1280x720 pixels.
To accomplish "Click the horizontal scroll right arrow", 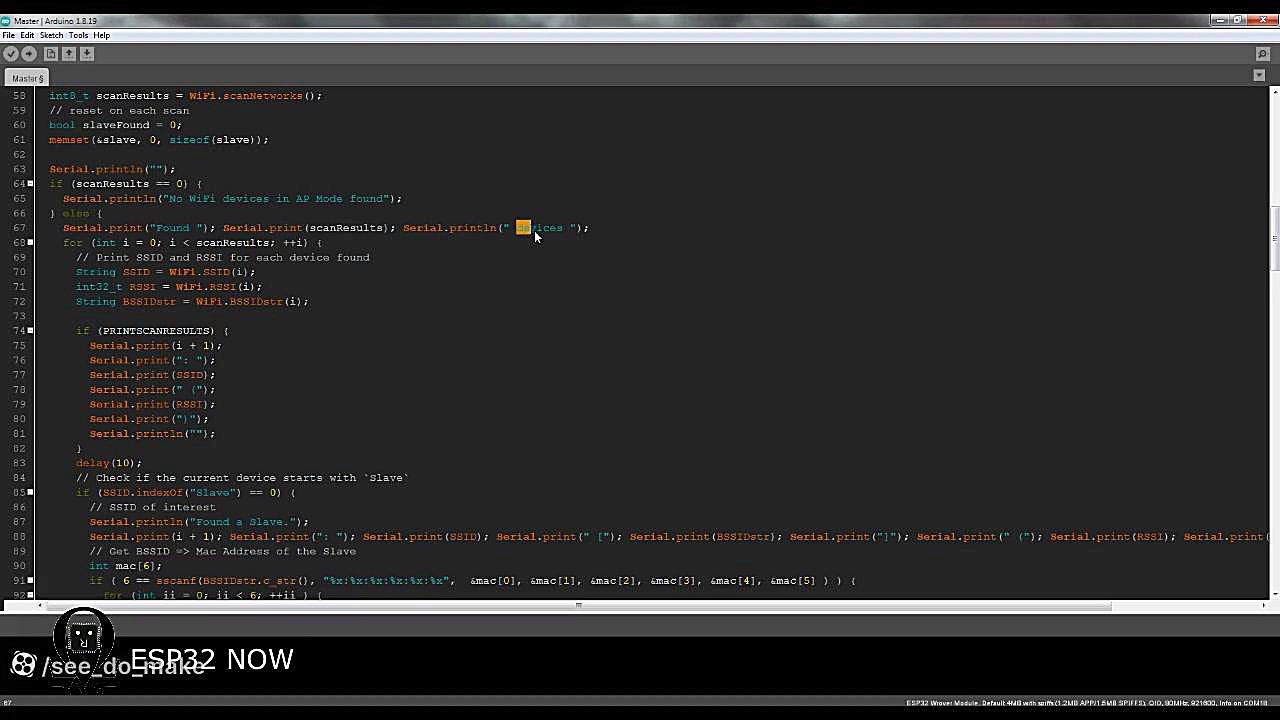I will tap(1263, 605).
